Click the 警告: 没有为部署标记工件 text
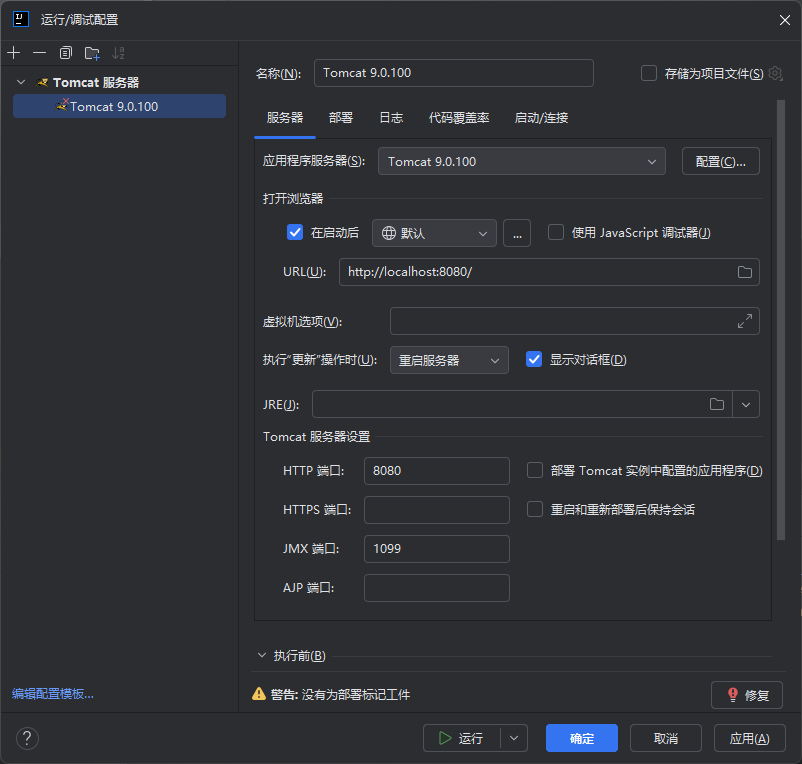 (340, 694)
